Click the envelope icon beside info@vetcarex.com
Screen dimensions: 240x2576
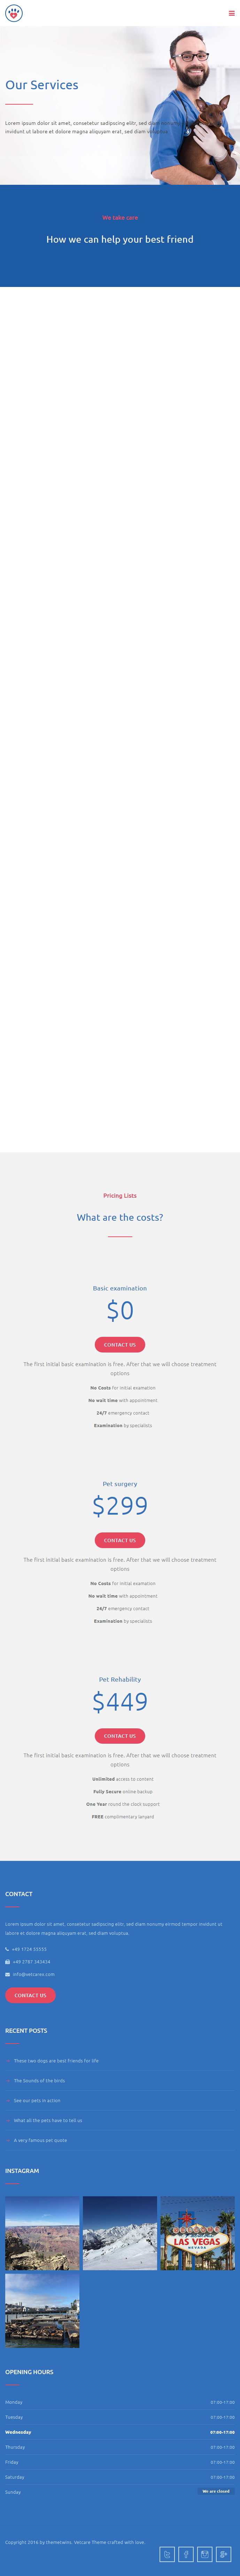tap(7, 1974)
